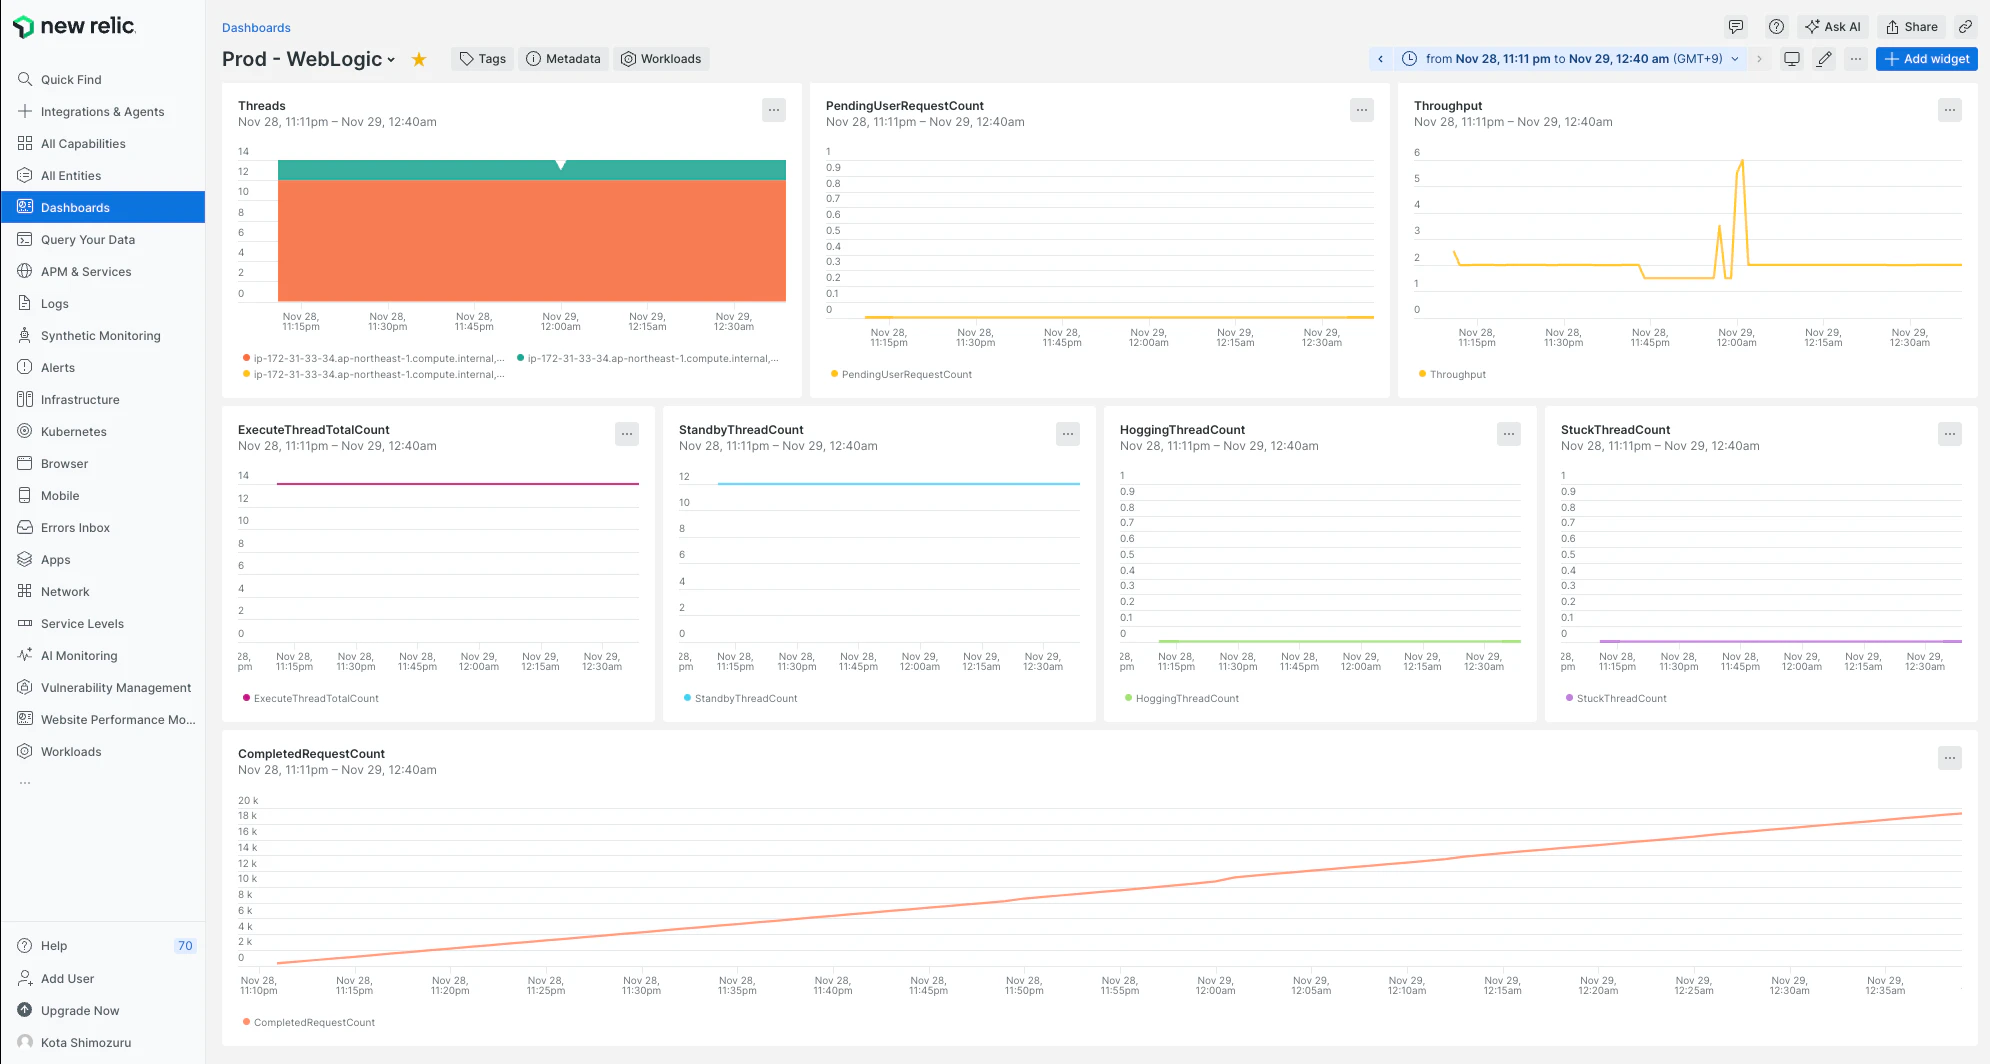Click the Share button
Image resolution: width=1990 pixels, height=1064 pixels.
click(x=1912, y=27)
